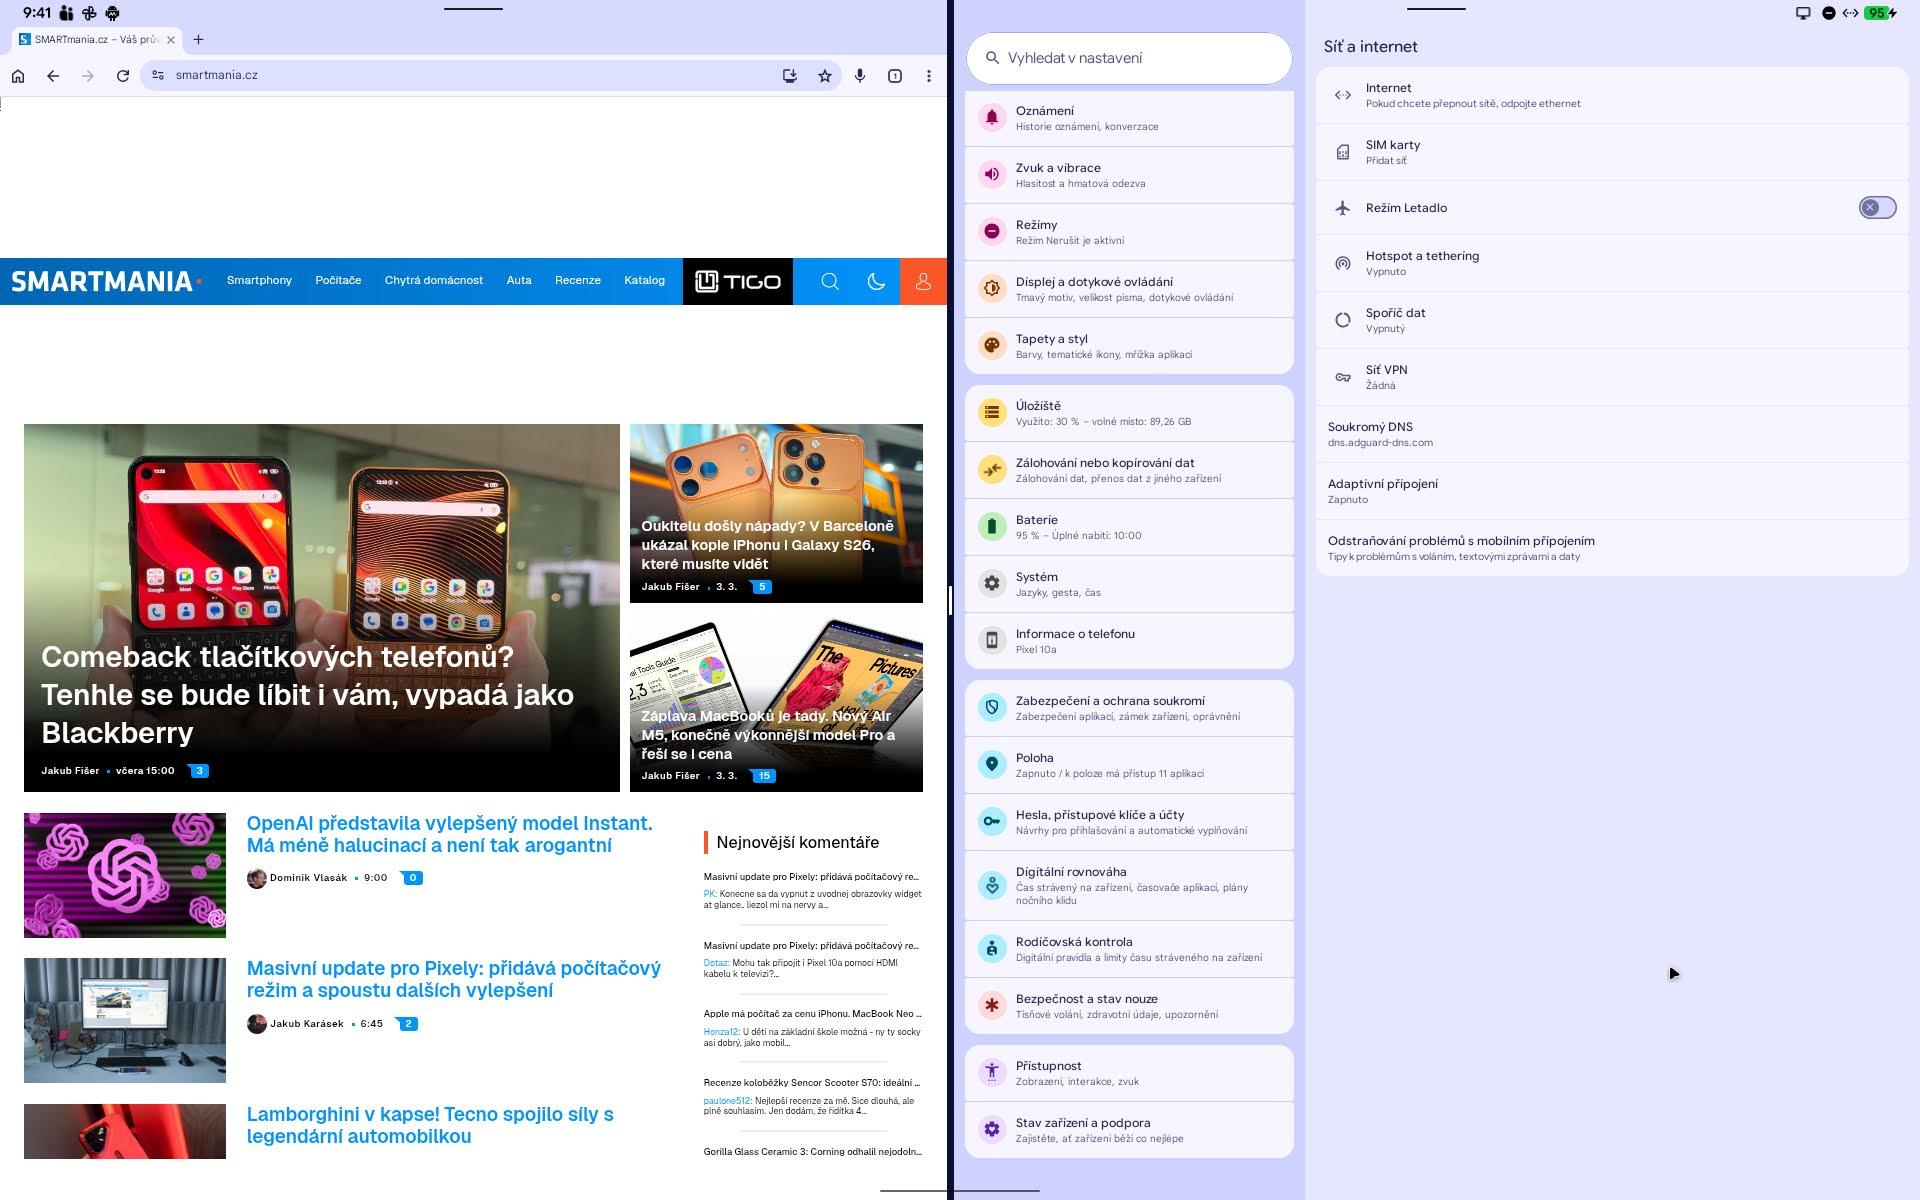Open the Smartphony menu item

tap(259, 280)
